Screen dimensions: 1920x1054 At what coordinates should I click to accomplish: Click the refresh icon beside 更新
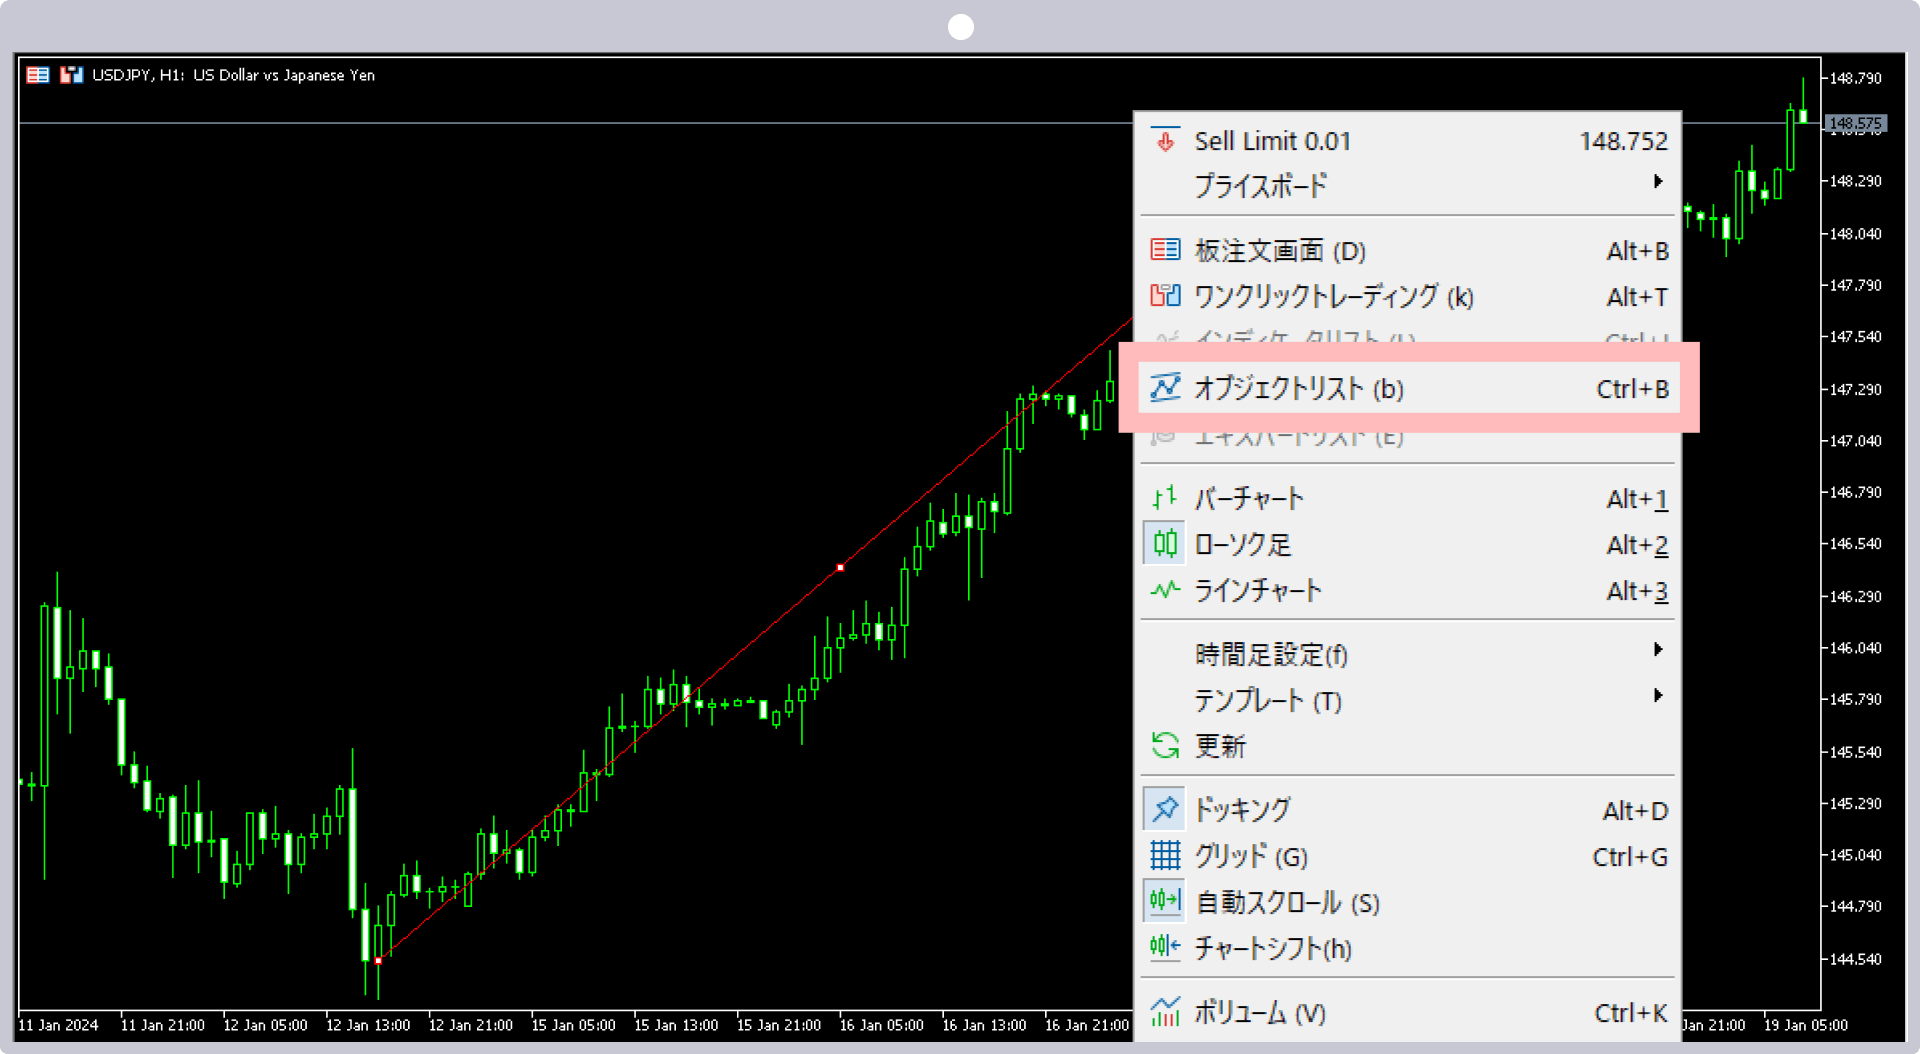coord(1165,746)
